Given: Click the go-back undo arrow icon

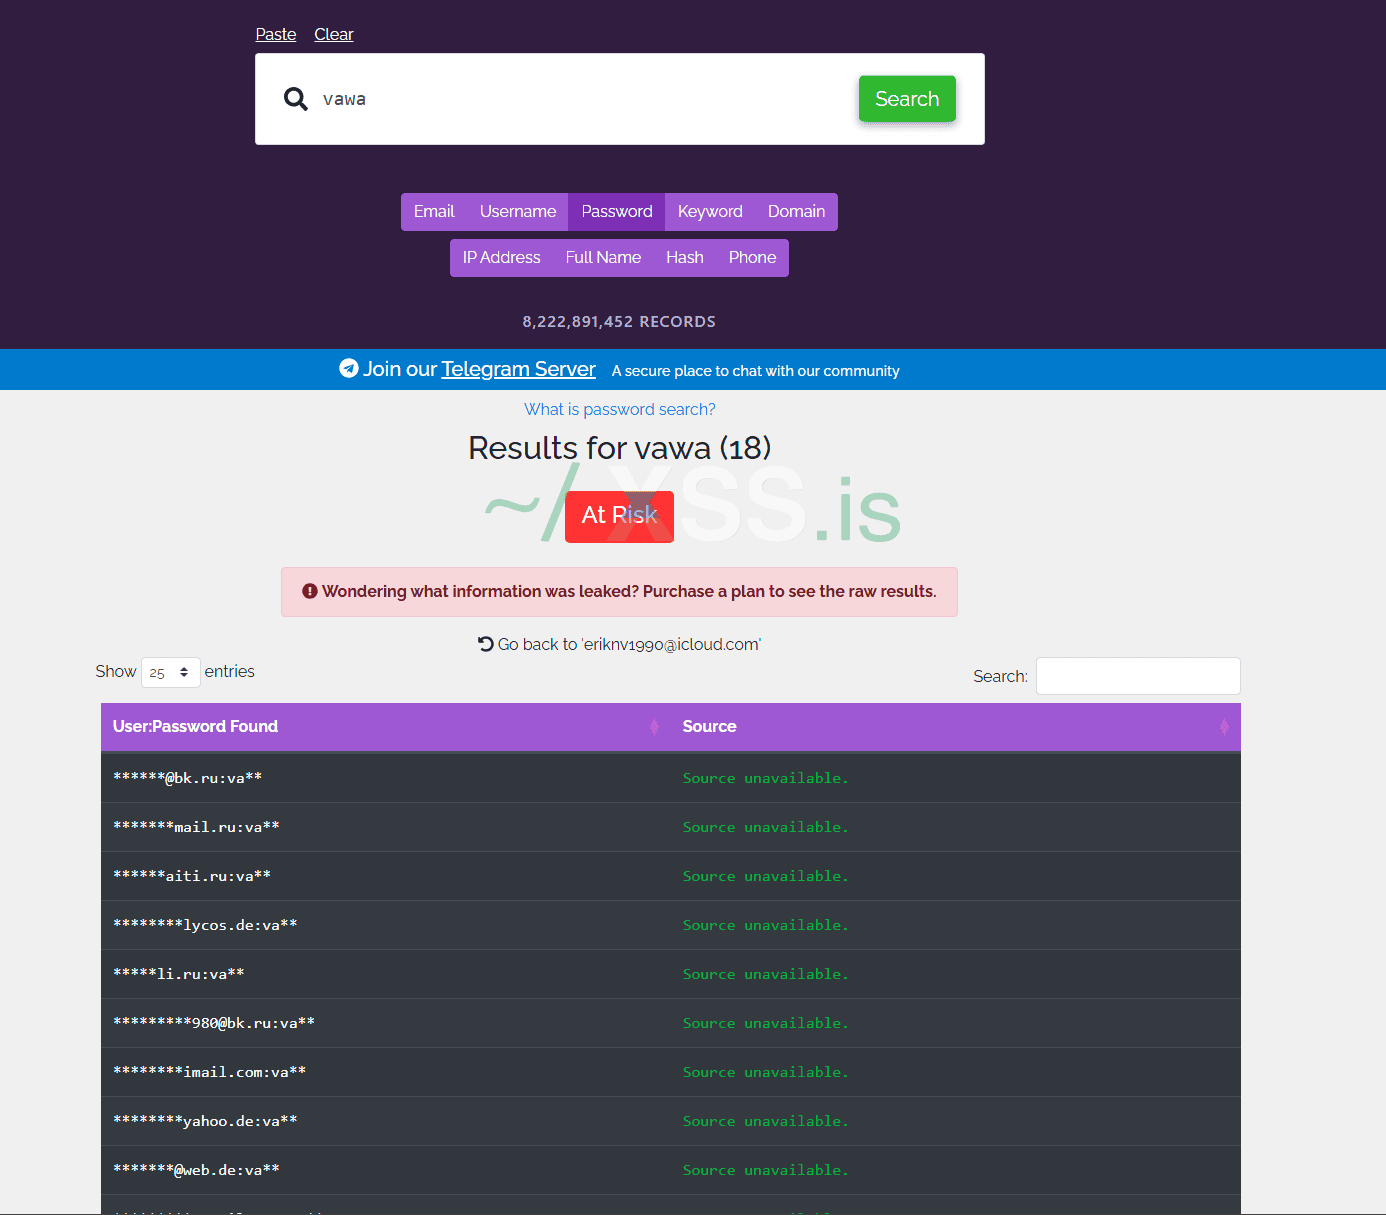Looking at the screenshot, I should (x=486, y=644).
